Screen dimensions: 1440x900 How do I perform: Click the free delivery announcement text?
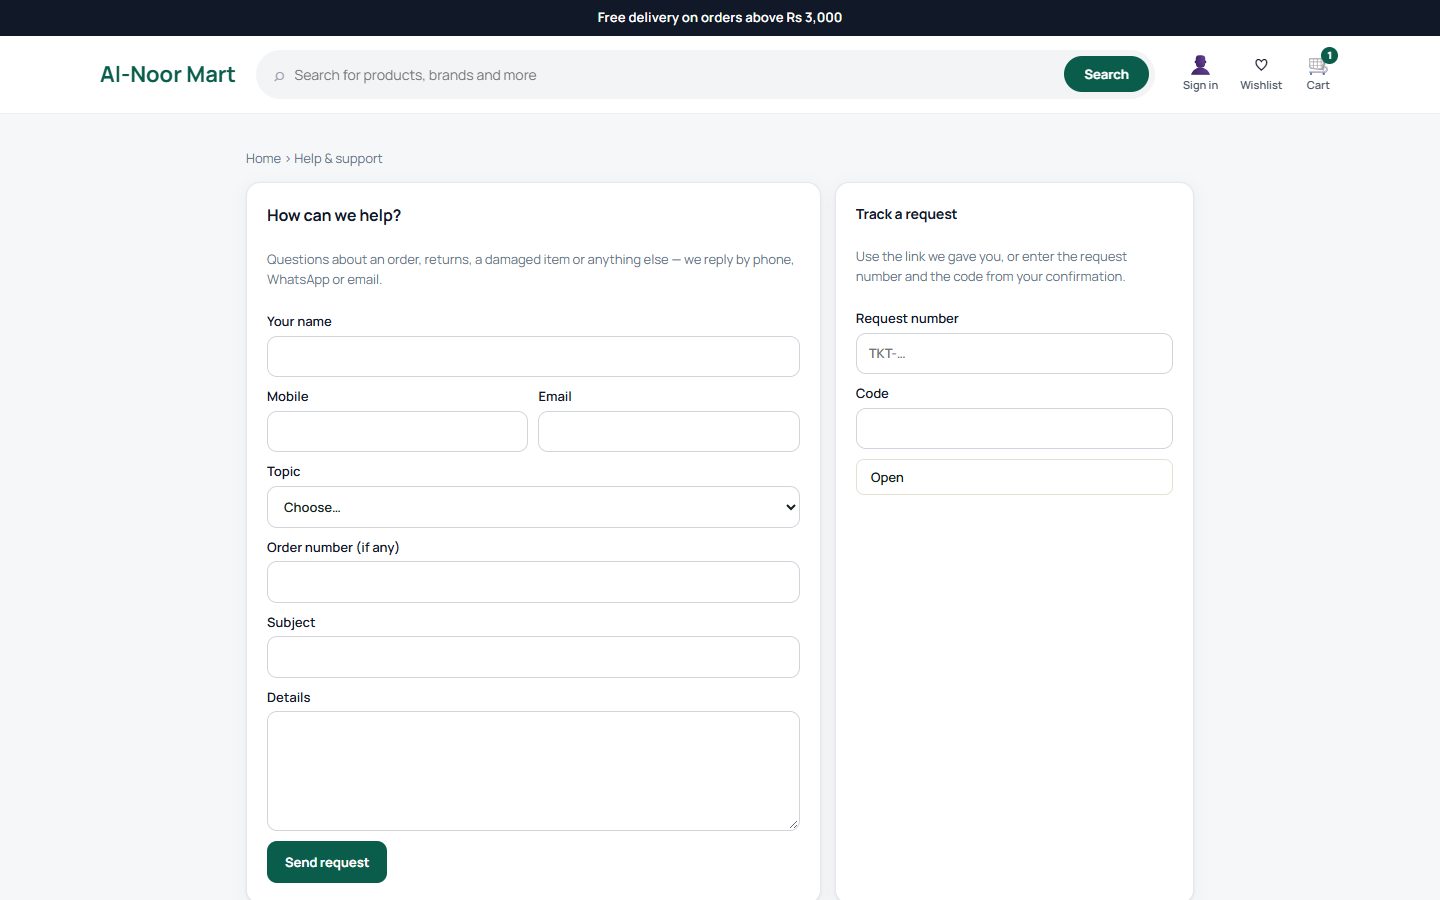[x=720, y=17]
